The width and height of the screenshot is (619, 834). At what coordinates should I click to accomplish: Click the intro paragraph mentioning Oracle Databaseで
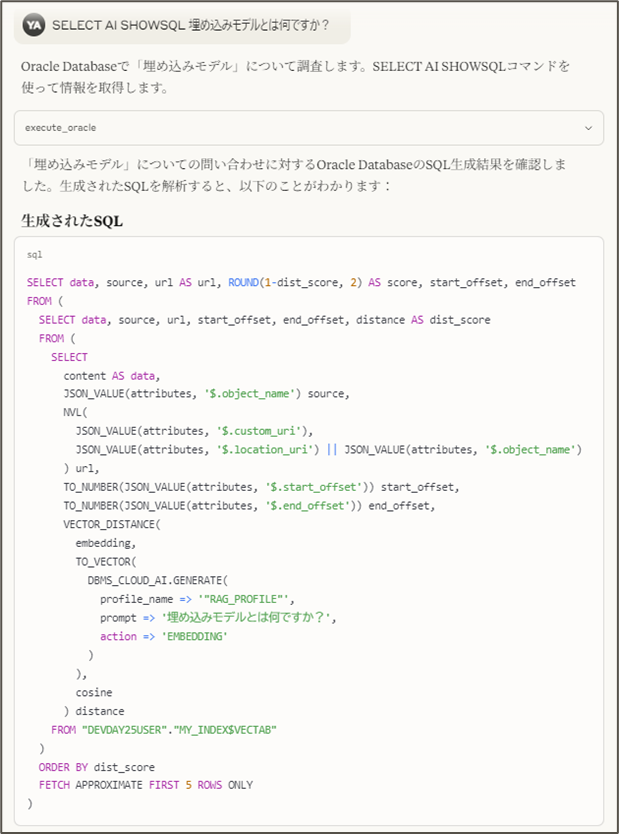click(295, 77)
